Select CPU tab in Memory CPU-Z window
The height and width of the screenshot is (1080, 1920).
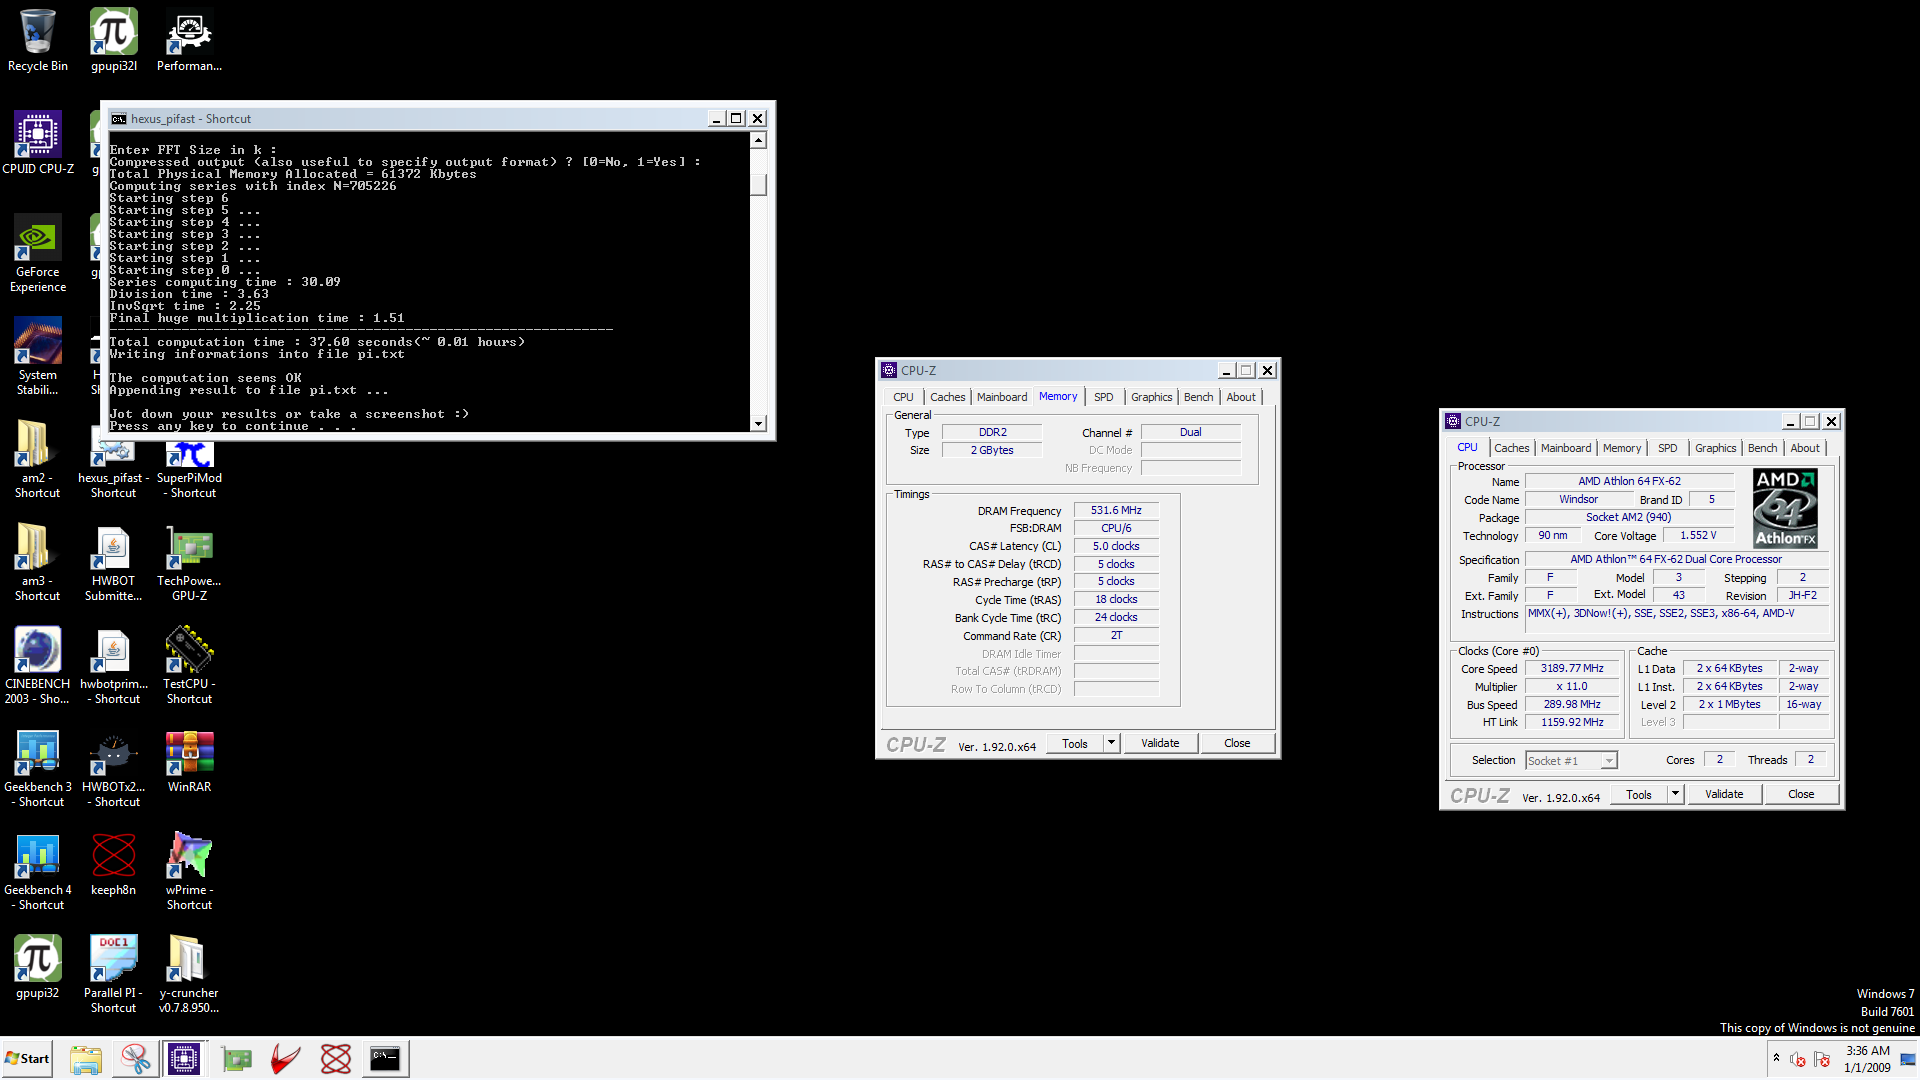[904, 397]
